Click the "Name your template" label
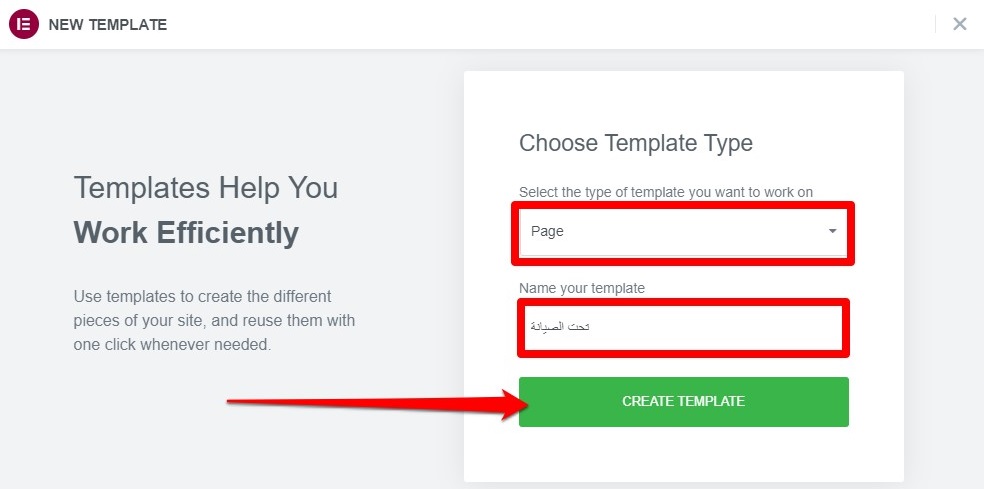 [582, 288]
